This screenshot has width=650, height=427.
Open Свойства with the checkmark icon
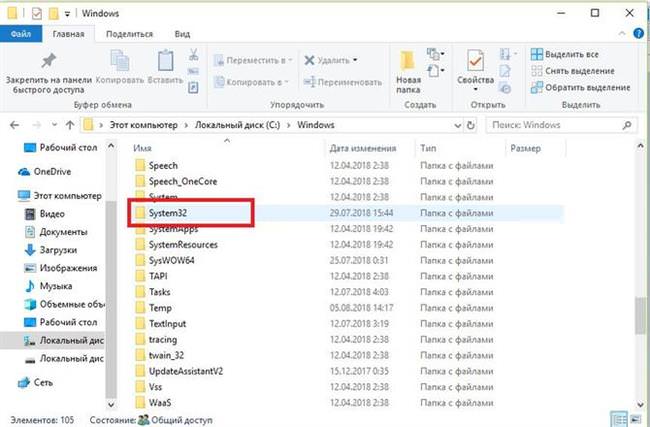(x=475, y=61)
